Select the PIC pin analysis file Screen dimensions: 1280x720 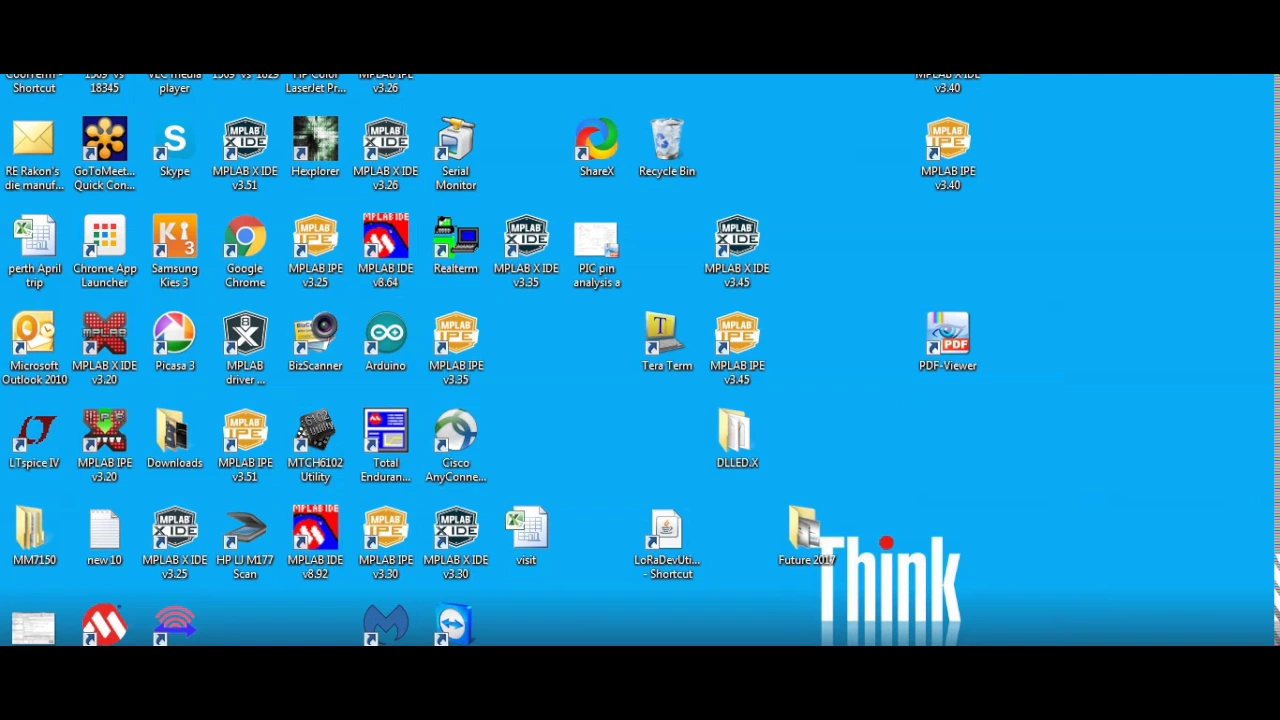click(x=597, y=252)
